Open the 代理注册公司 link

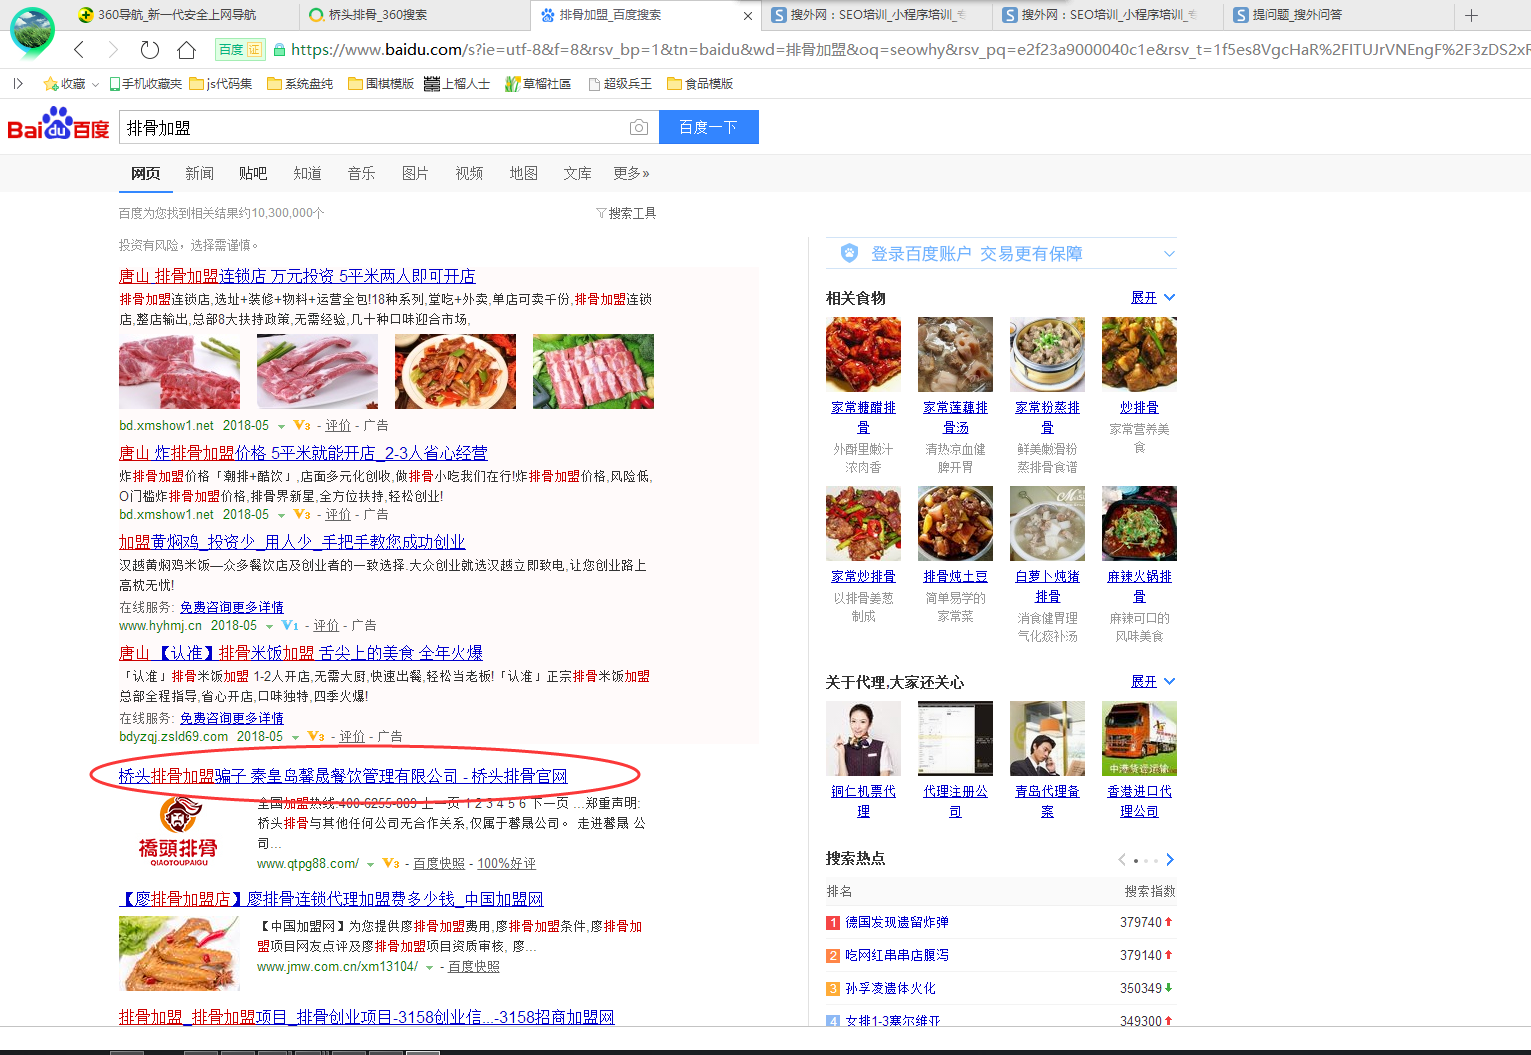click(x=955, y=801)
